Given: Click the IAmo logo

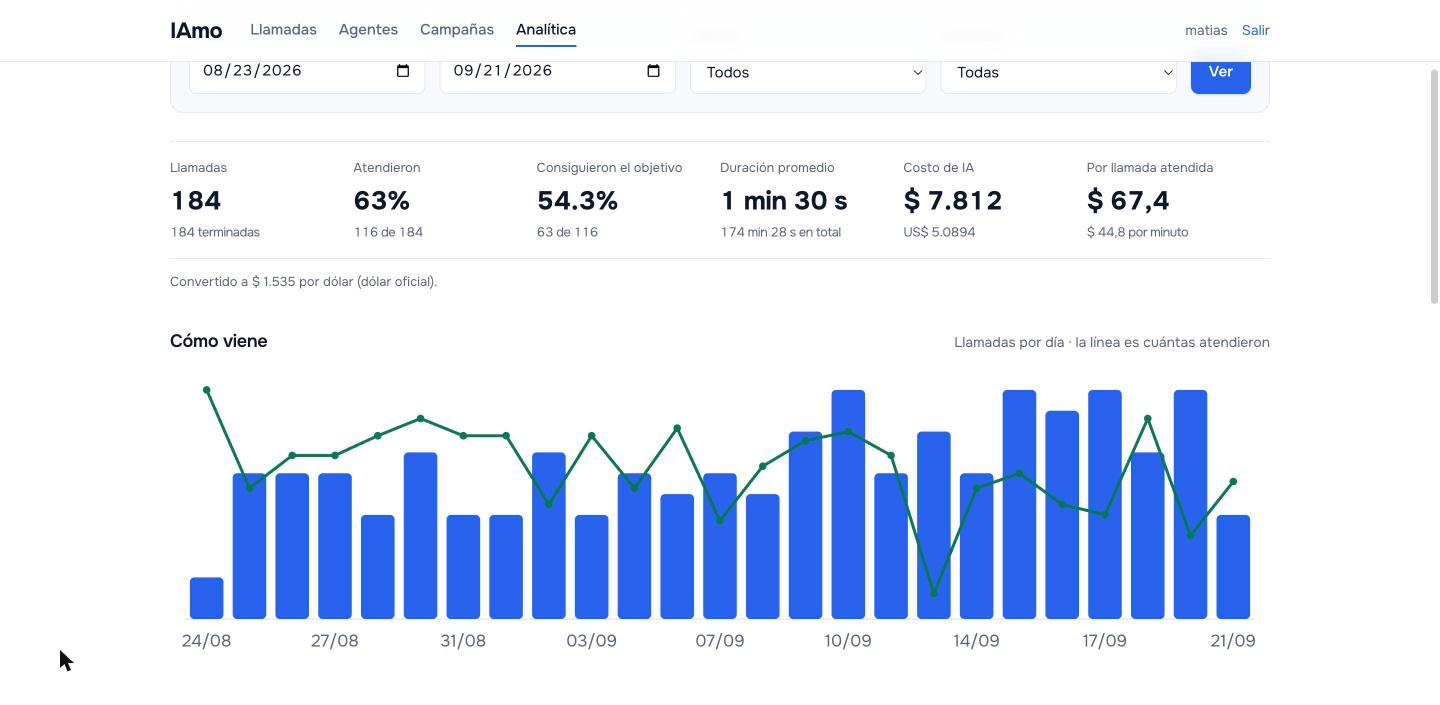Looking at the screenshot, I should (x=196, y=30).
